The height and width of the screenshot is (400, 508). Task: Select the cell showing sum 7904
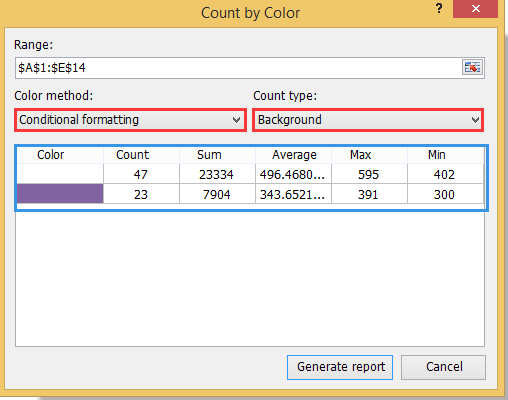coord(217,194)
